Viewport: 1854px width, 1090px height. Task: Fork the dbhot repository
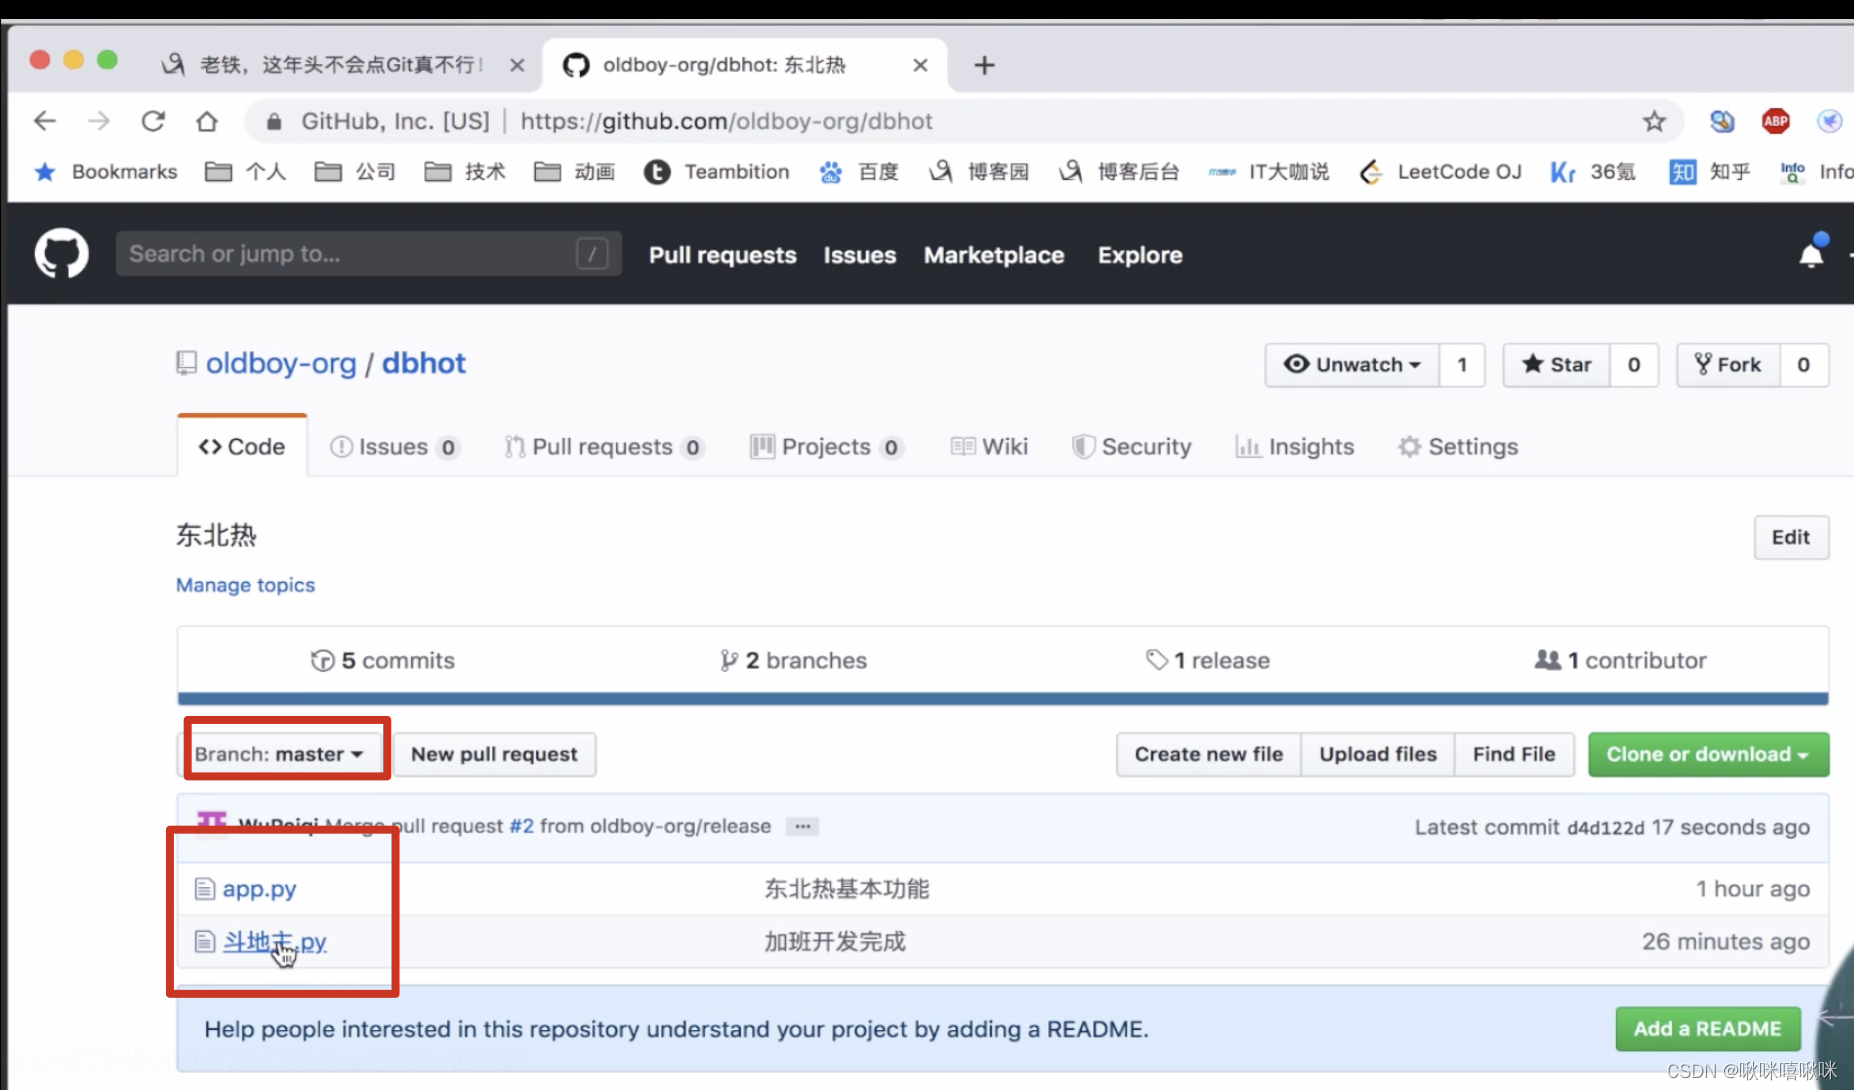click(x=1728, y=365)
